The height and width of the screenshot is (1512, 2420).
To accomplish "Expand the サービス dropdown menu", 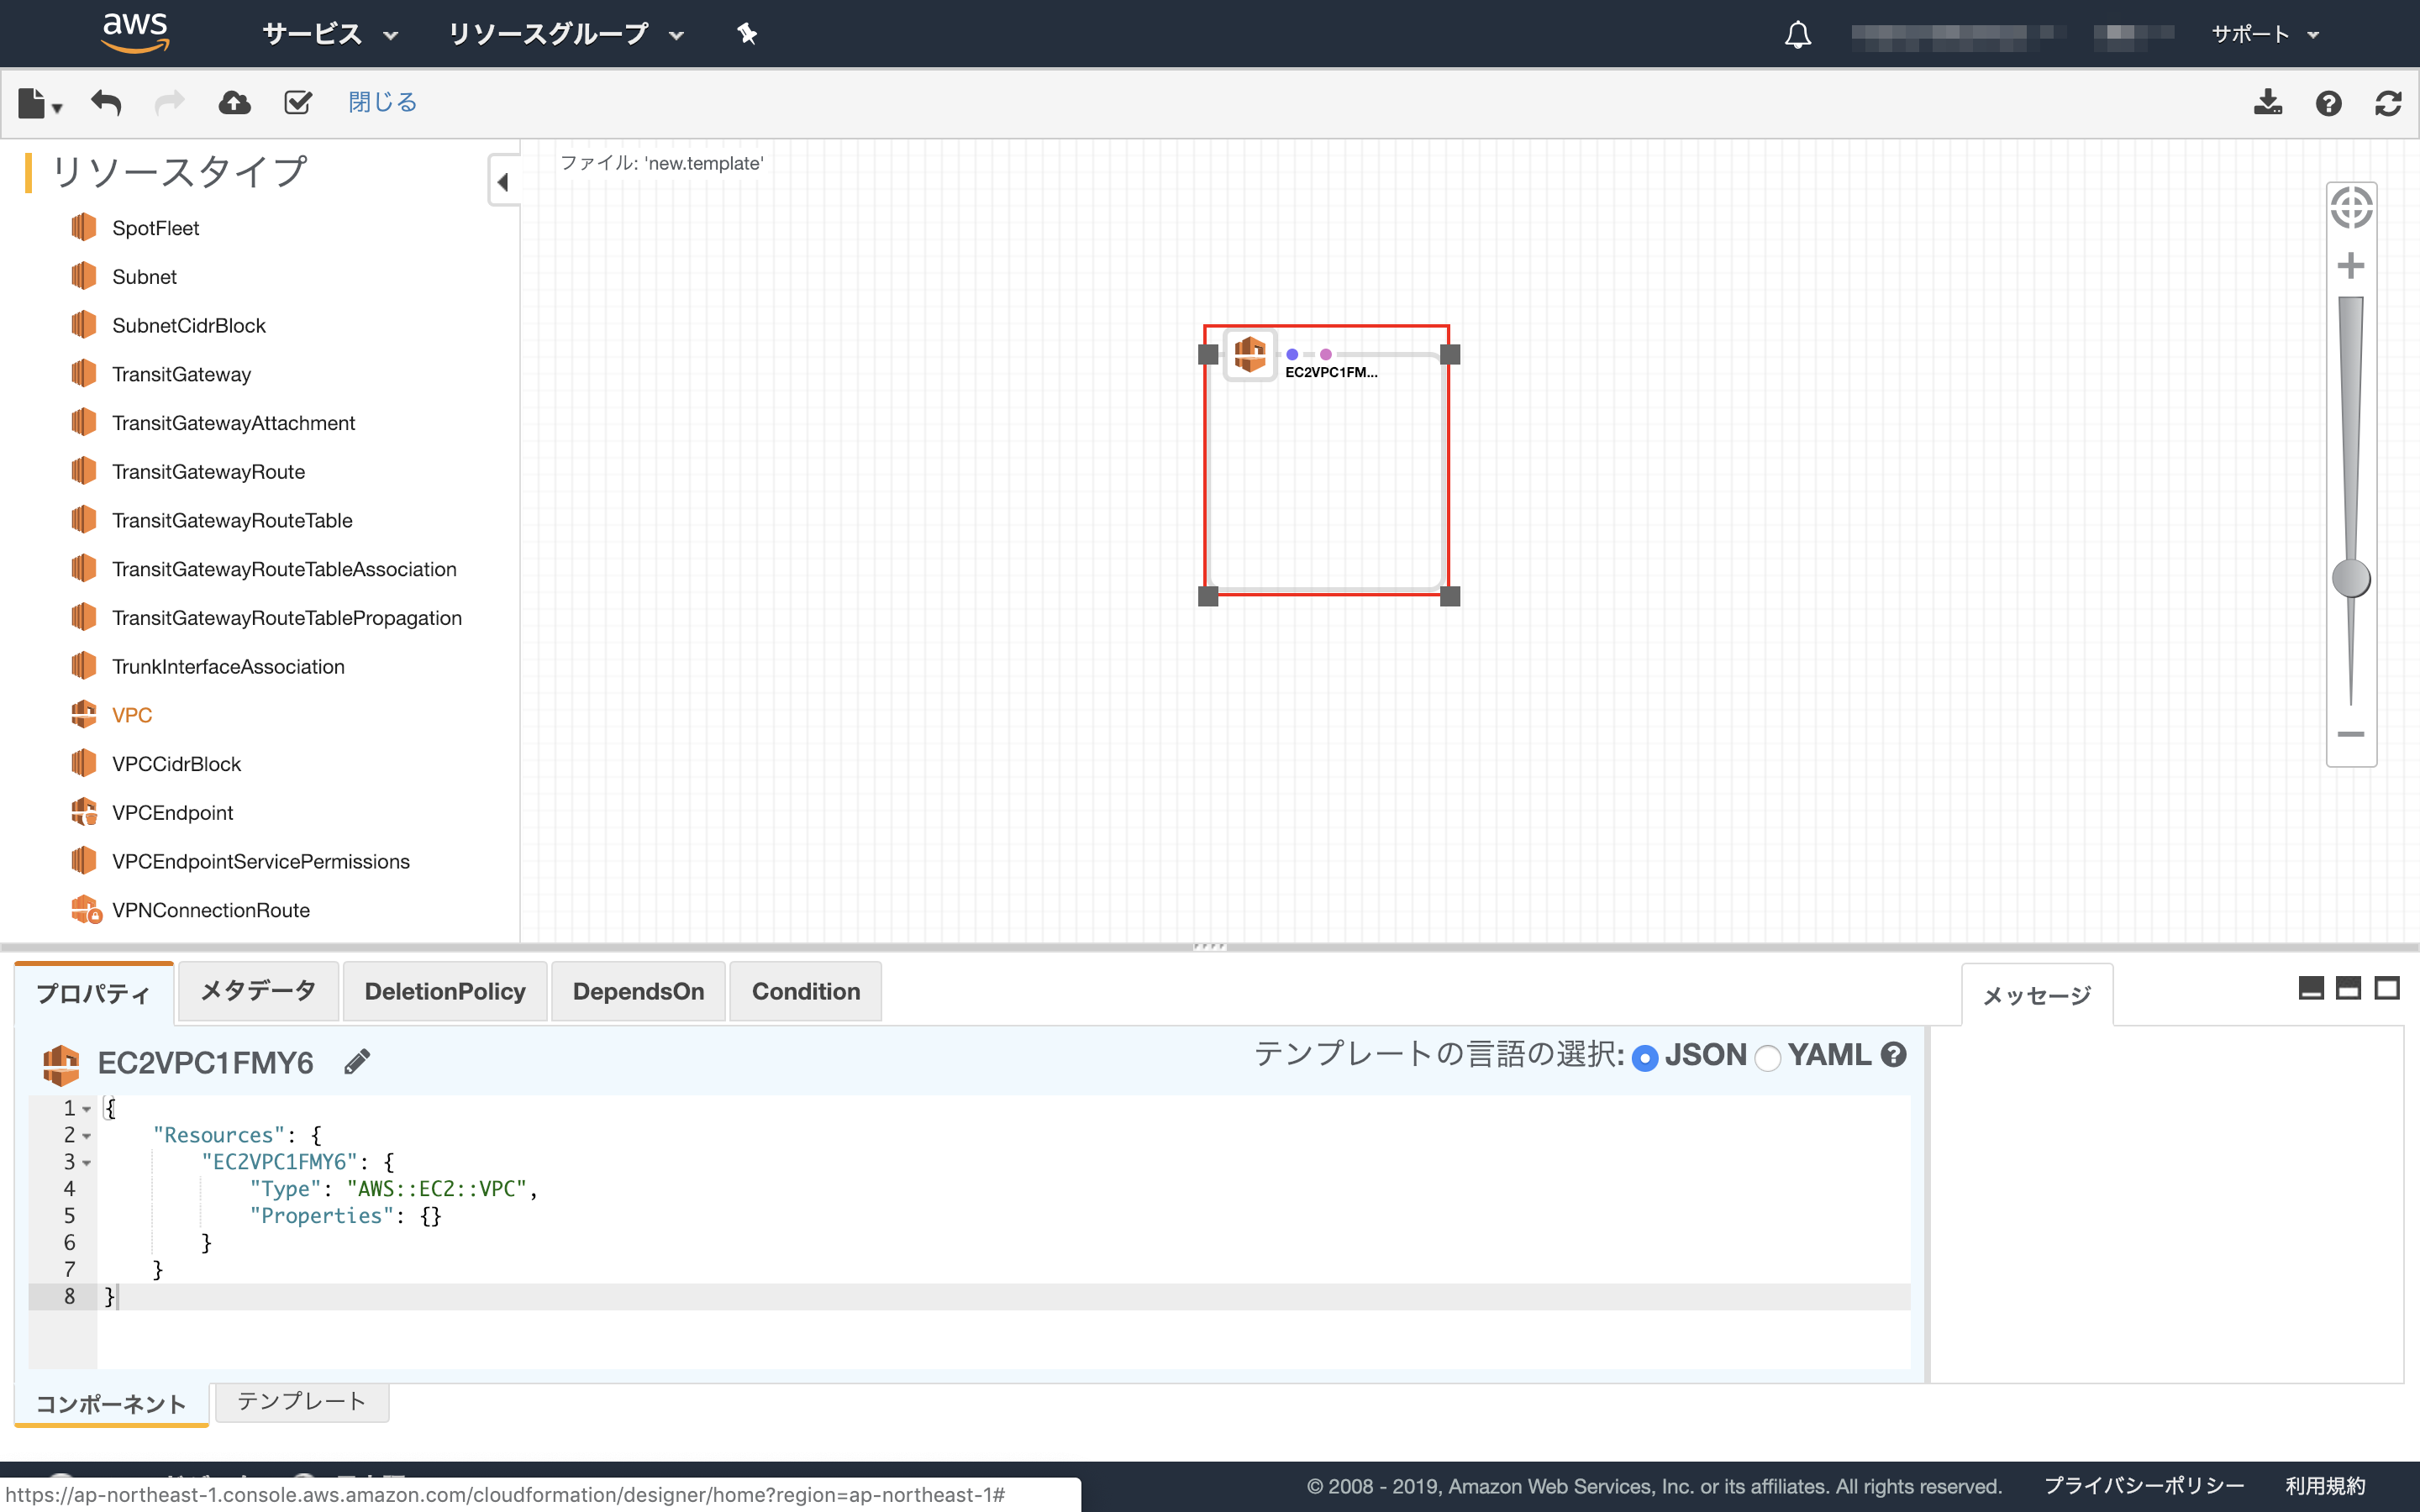I will pos(330,34).
